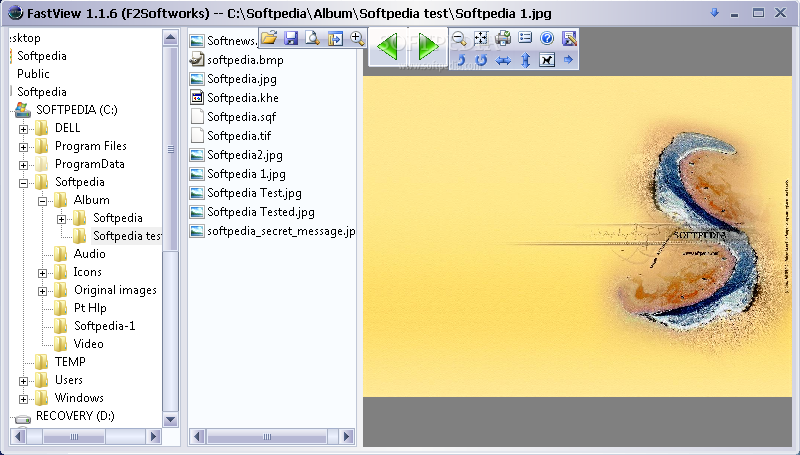Expand the Softpedia subfolder inside Album
800x455 pixels.
click(x=61, y=219)
